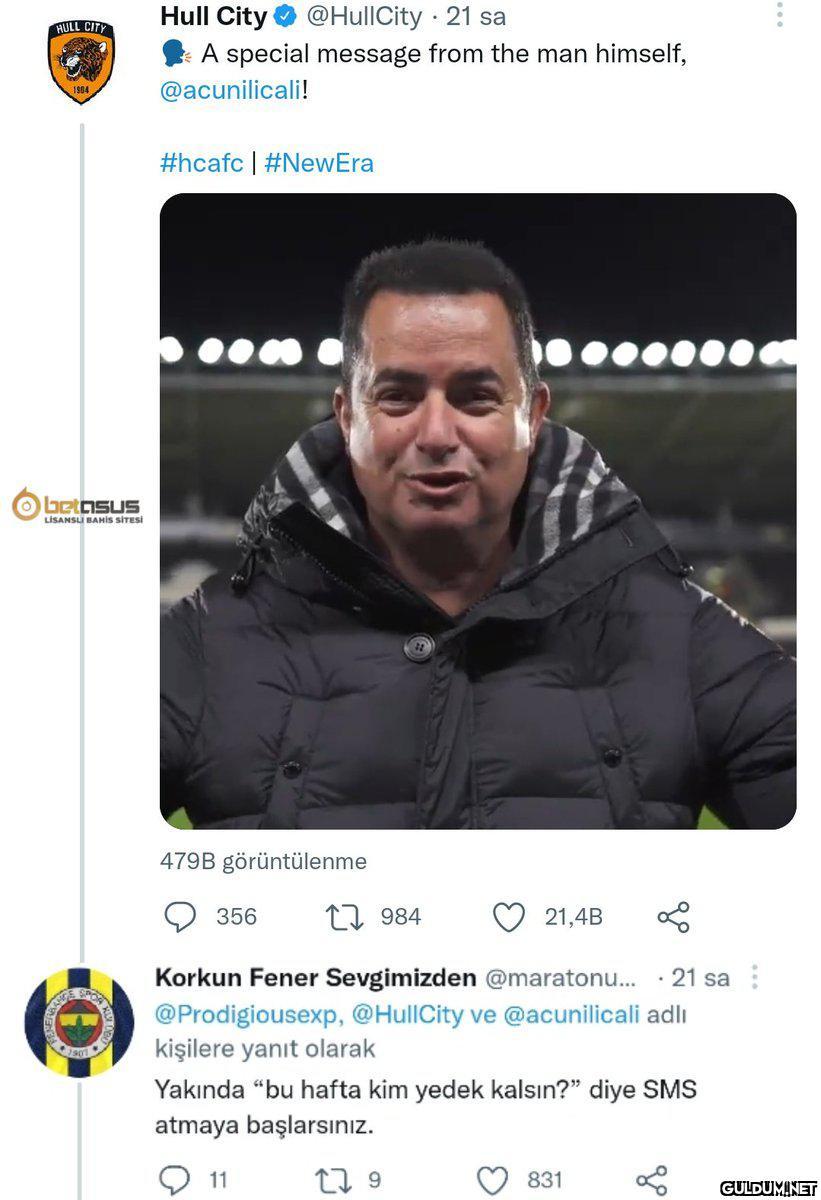Click the Fenerbahçe profile avatar
Viewport: 821px width, 1200px height.
79,1021
